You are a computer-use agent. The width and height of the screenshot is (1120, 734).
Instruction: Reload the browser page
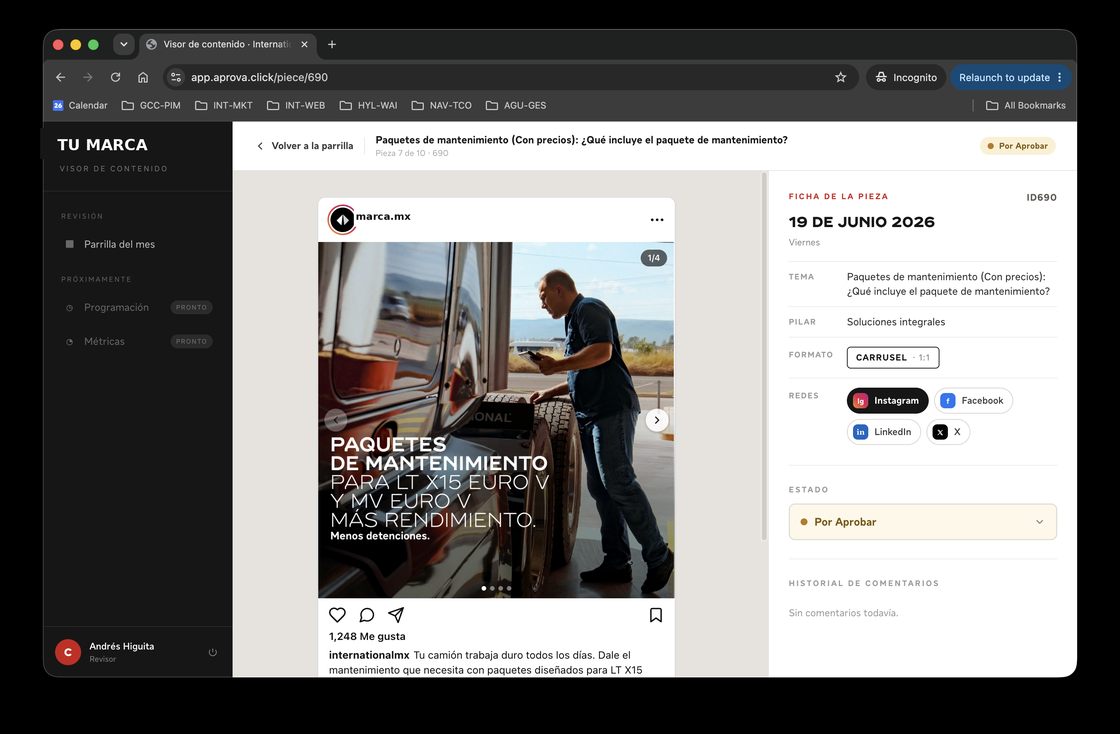(115, 77)
